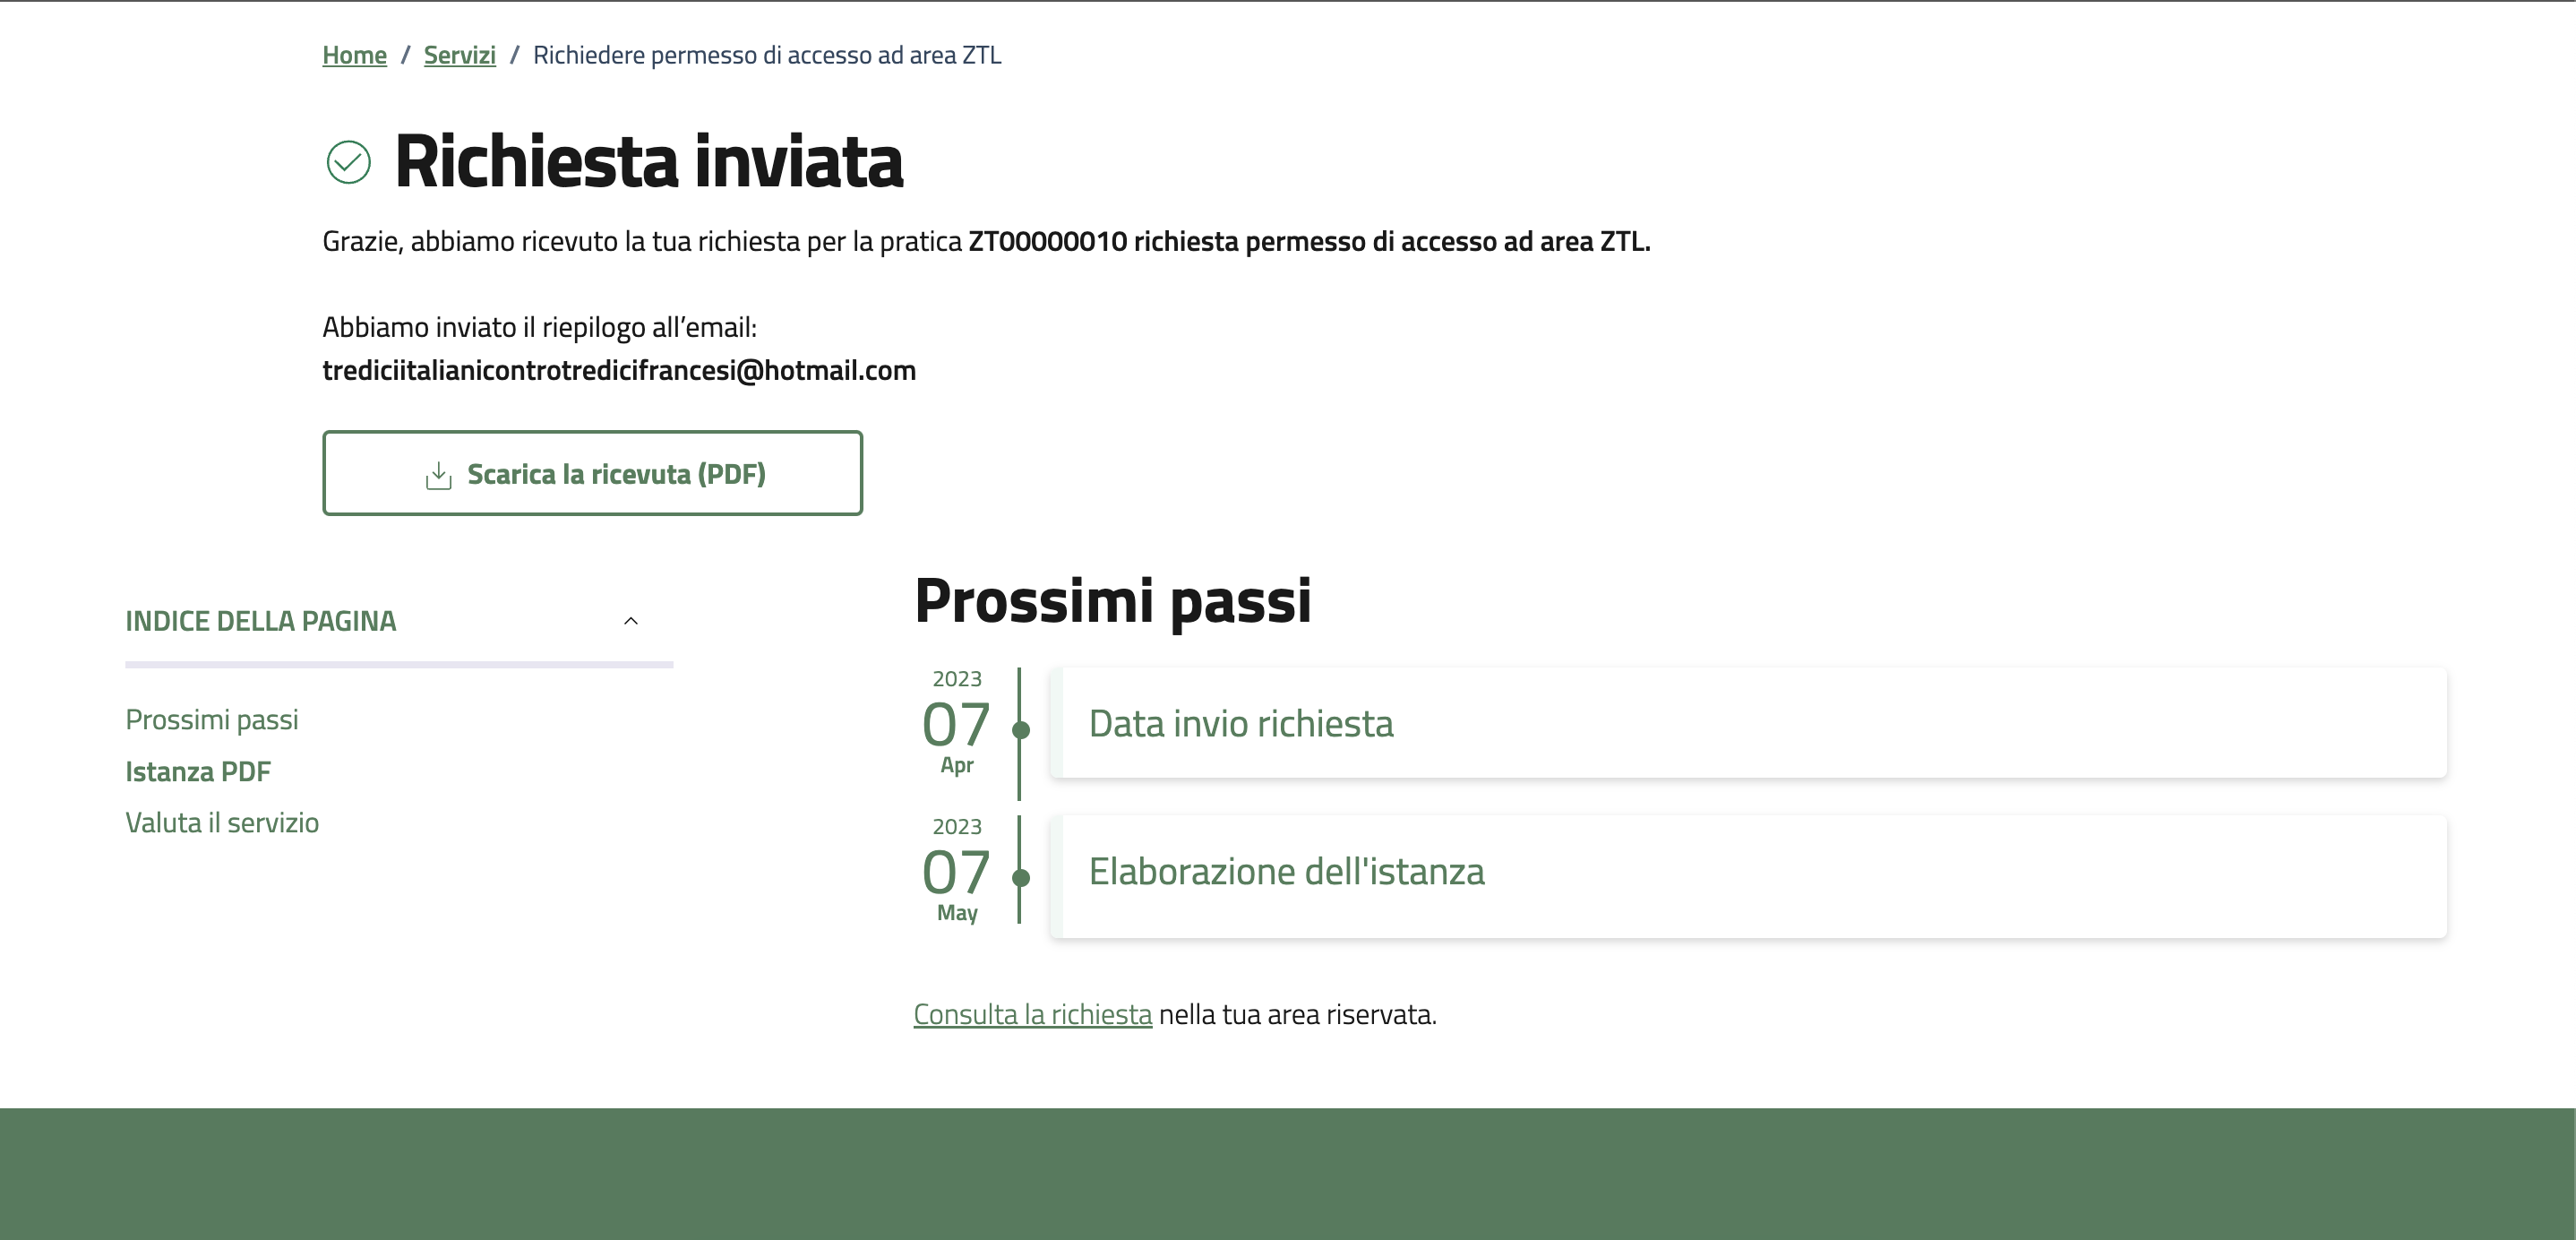Click the 07 Apr 2023 date label
The width and height of the screenshot is (2576, 1240).
[956, 723]
